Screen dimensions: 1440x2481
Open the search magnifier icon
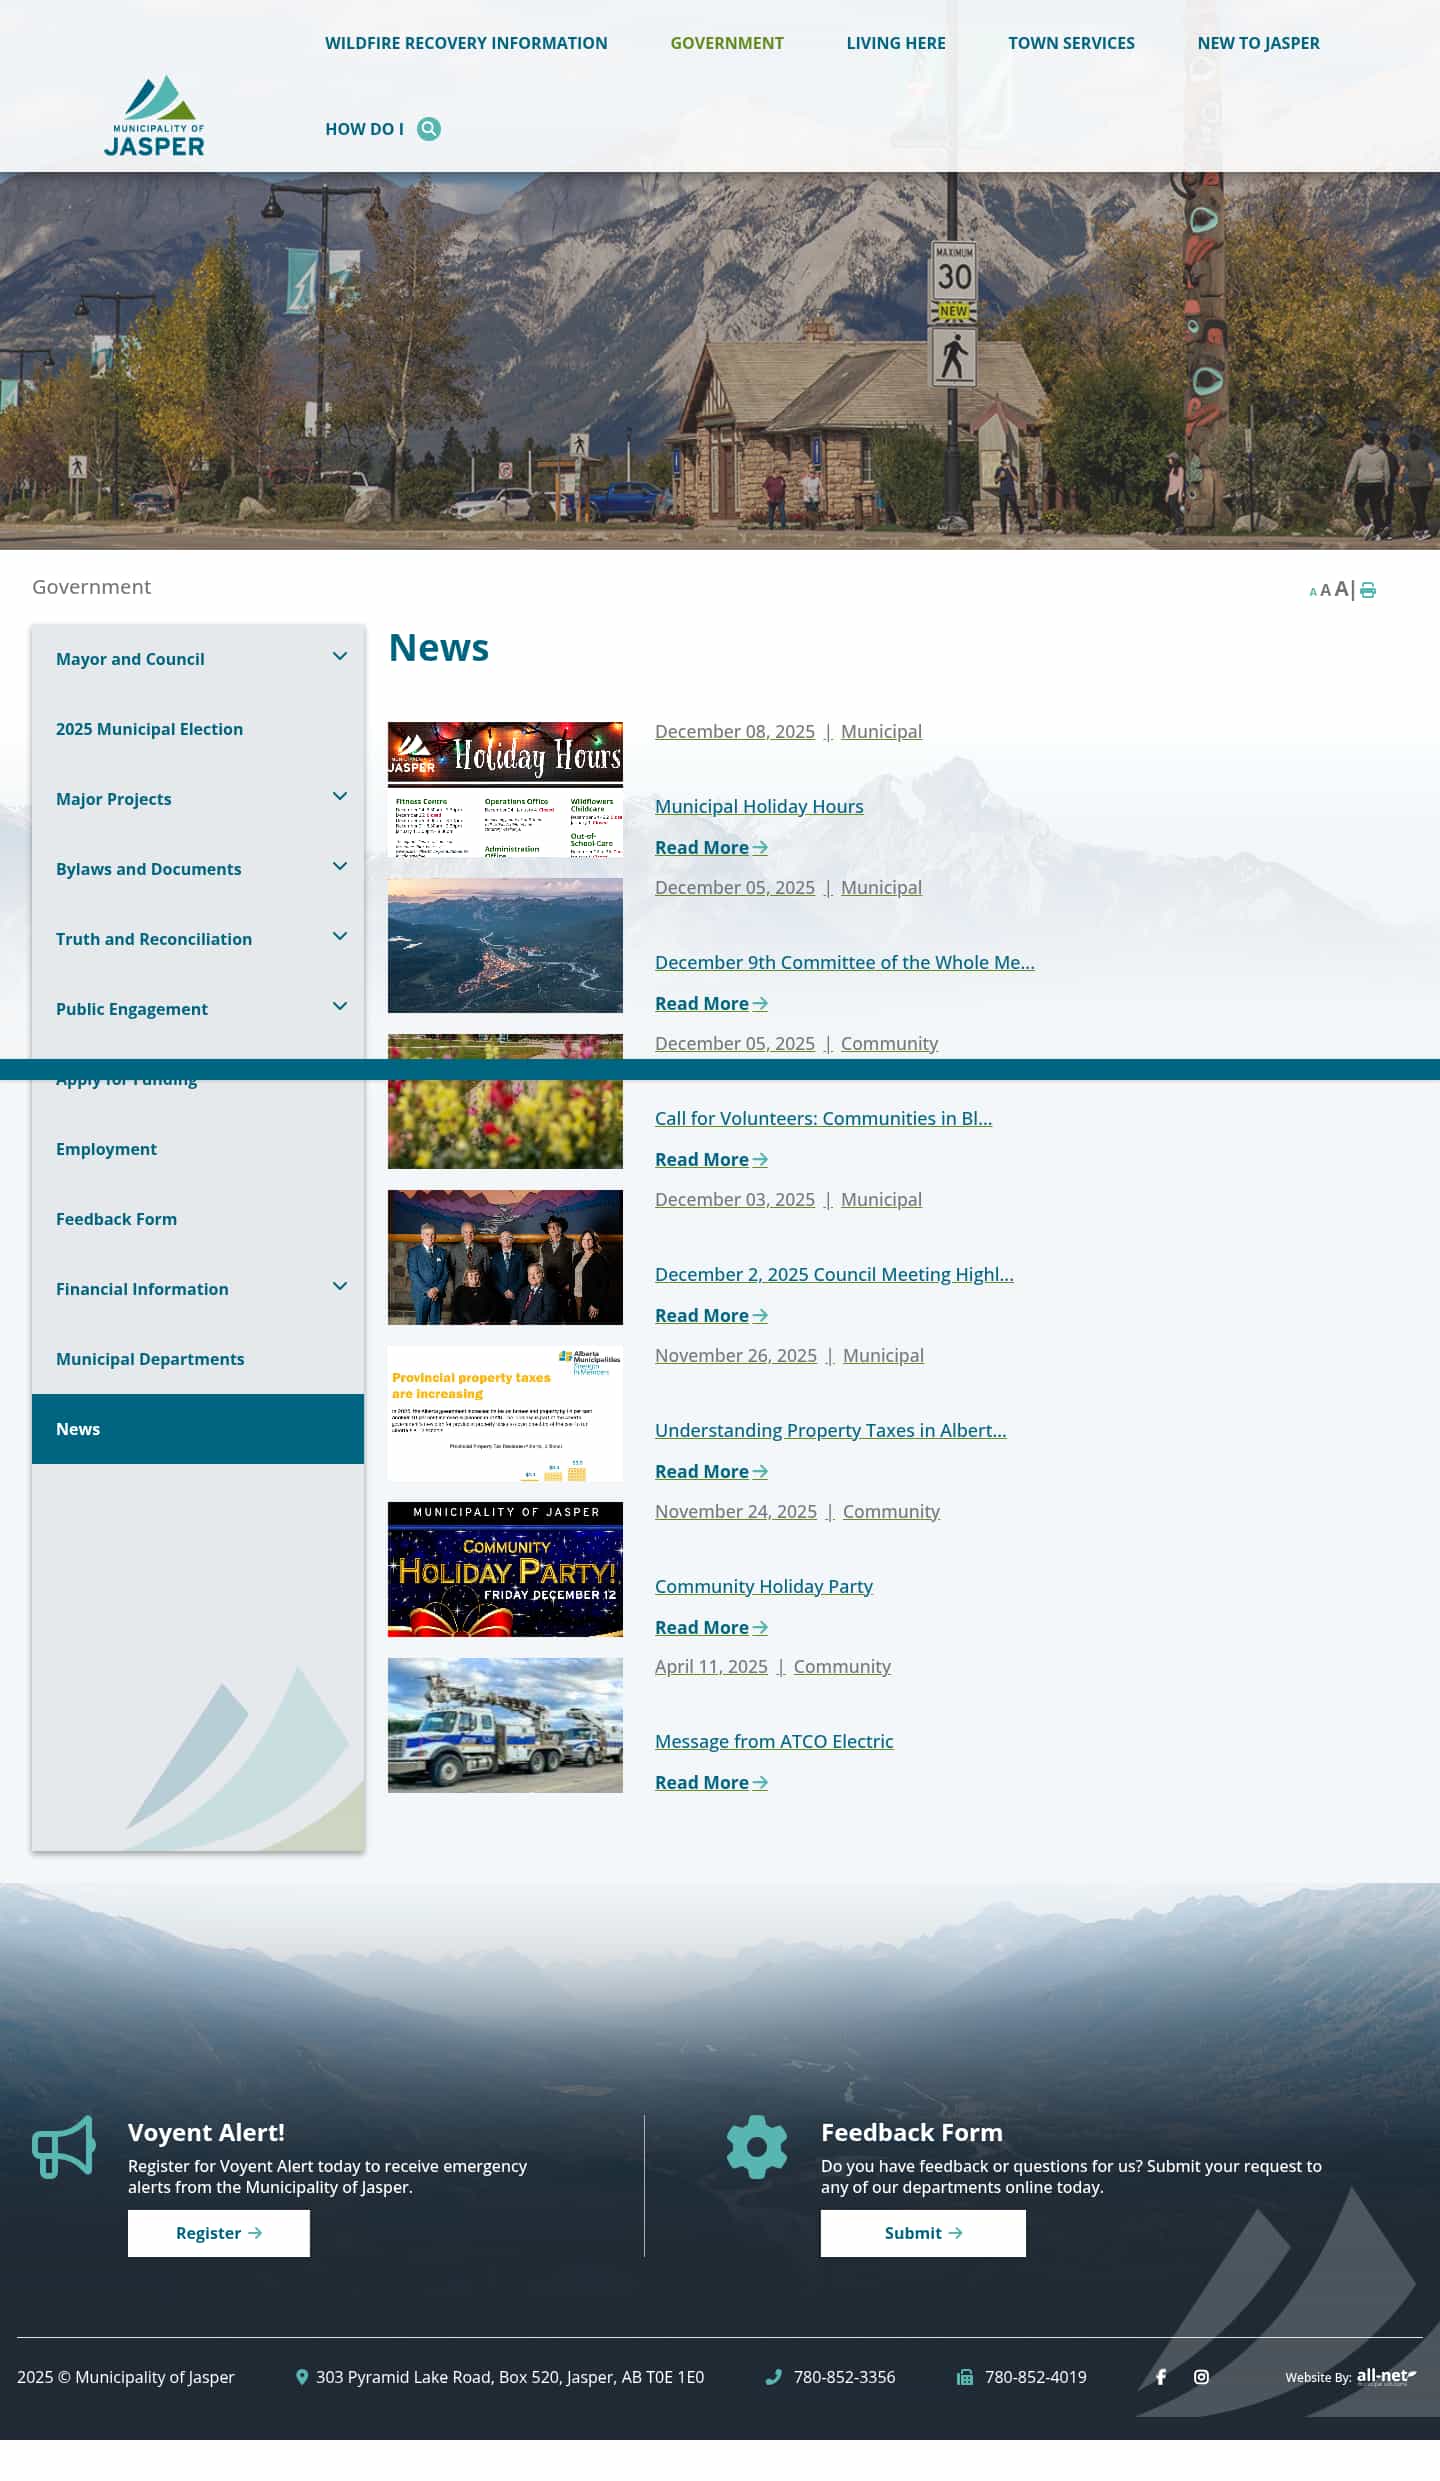[429, 129]
